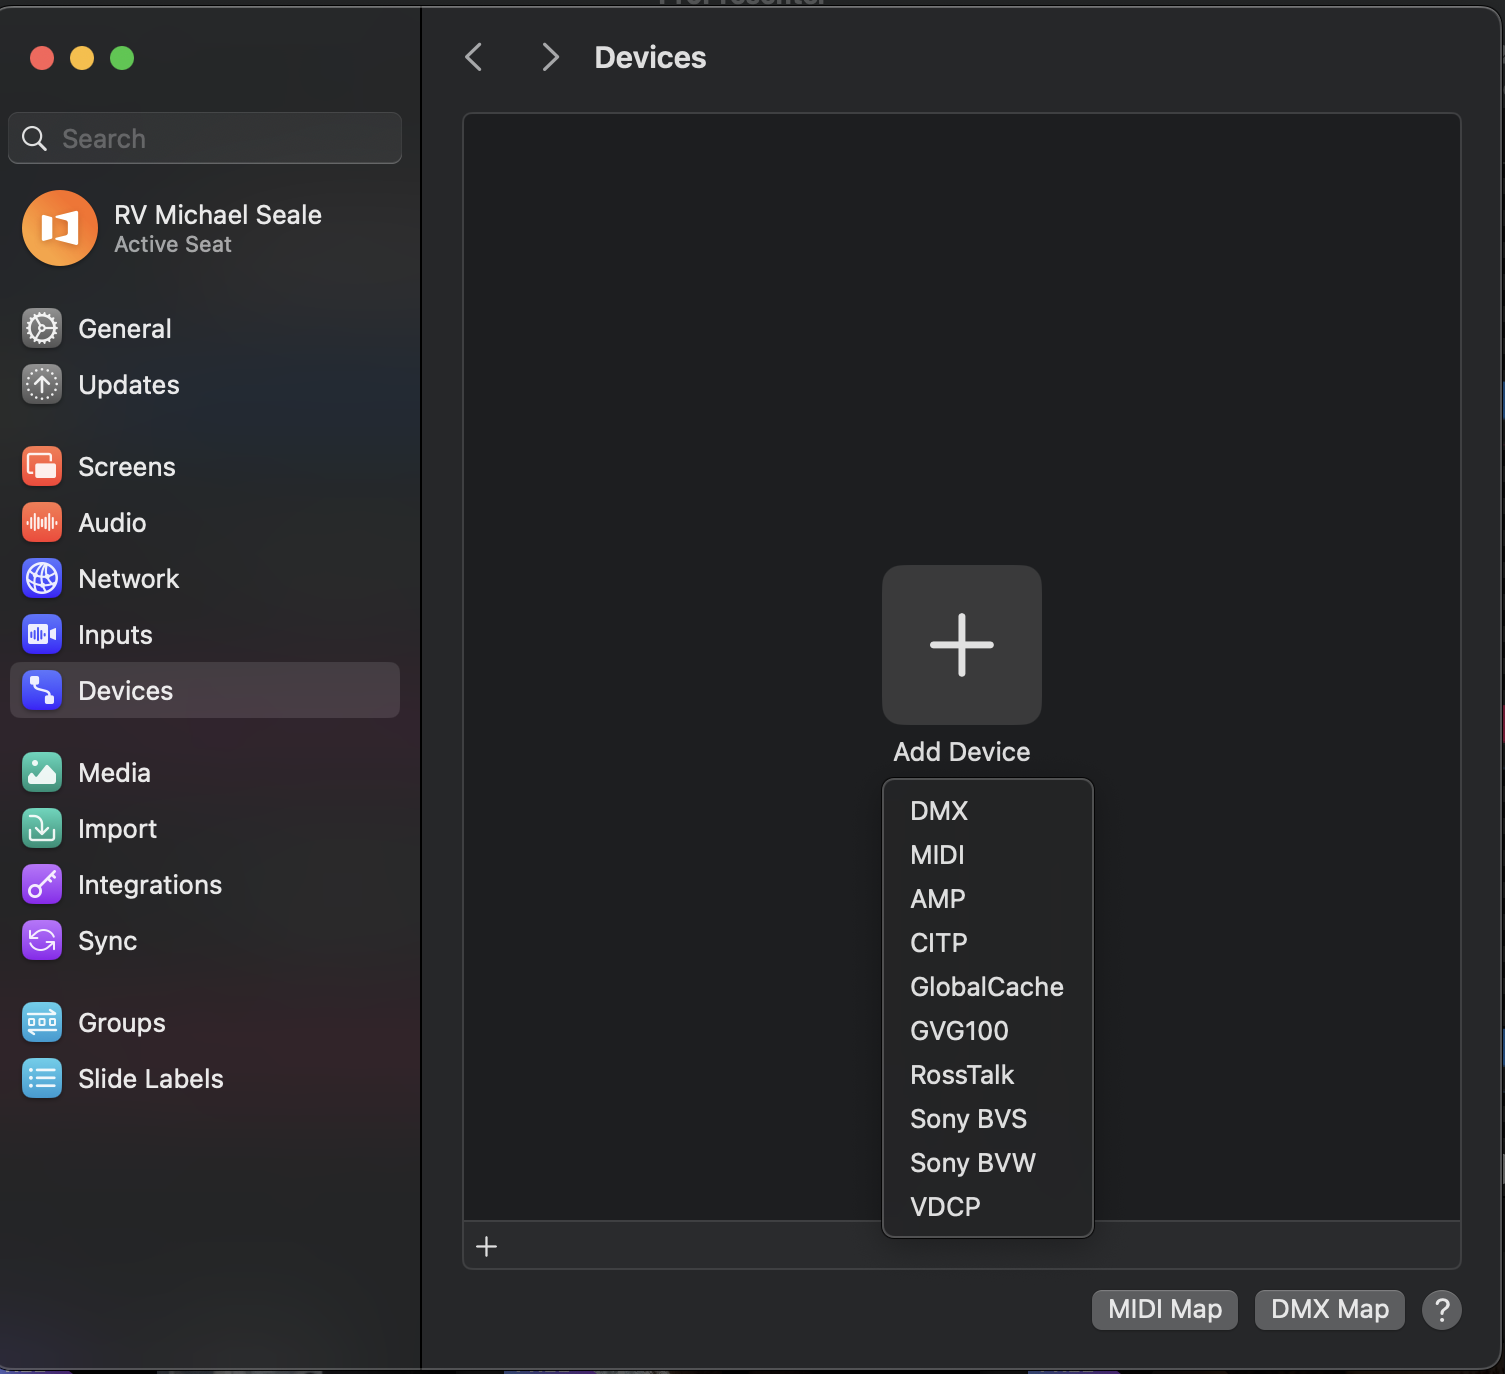Viewport: 1505px width, 1374px height.
Task: Click the Inputs camera icon
Action: (42, 635)
